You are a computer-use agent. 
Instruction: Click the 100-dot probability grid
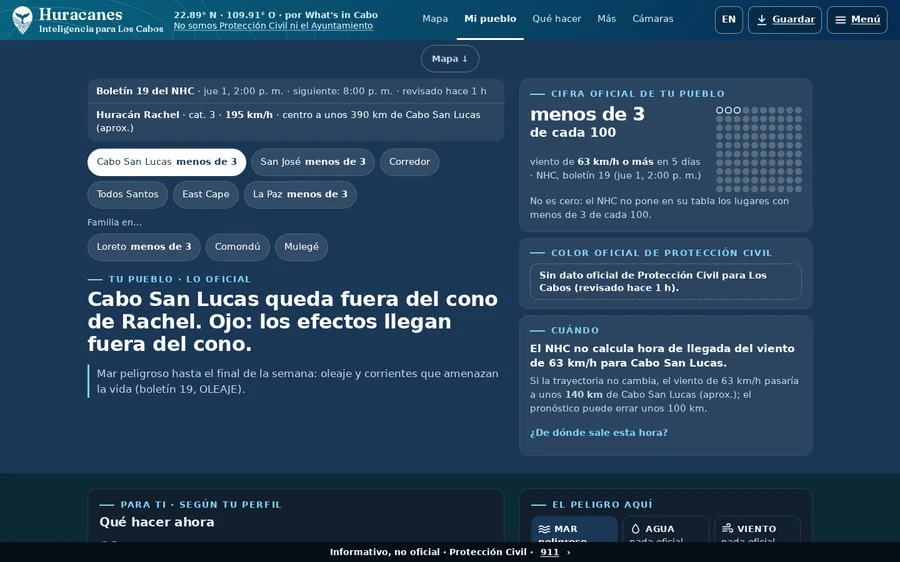click(759, 149)
